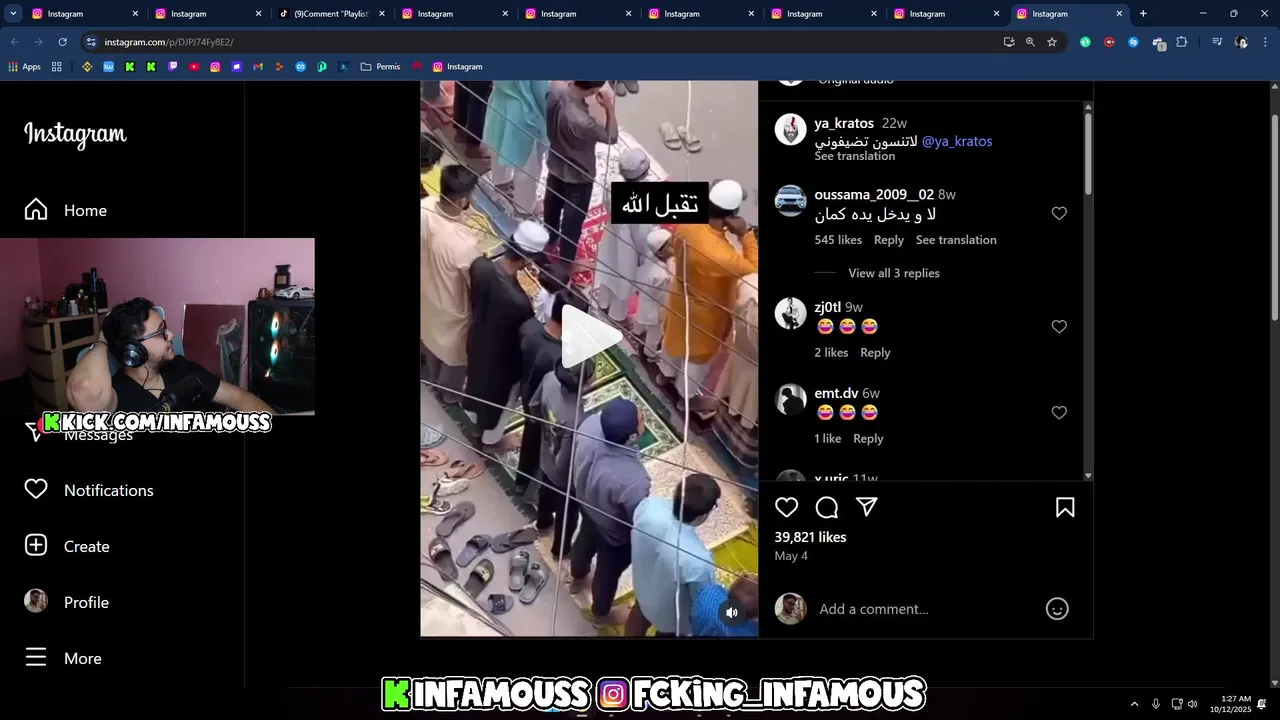The height and width of the screenshot is (720, 1280).
Task: Open site information icon in address bar
Action: [91, 42]
